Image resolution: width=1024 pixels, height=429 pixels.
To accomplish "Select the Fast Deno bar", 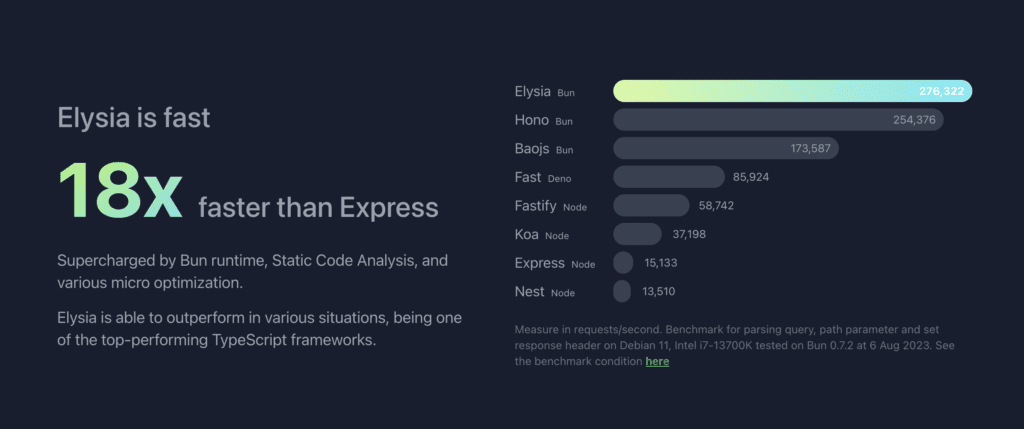I will [669, 177].
